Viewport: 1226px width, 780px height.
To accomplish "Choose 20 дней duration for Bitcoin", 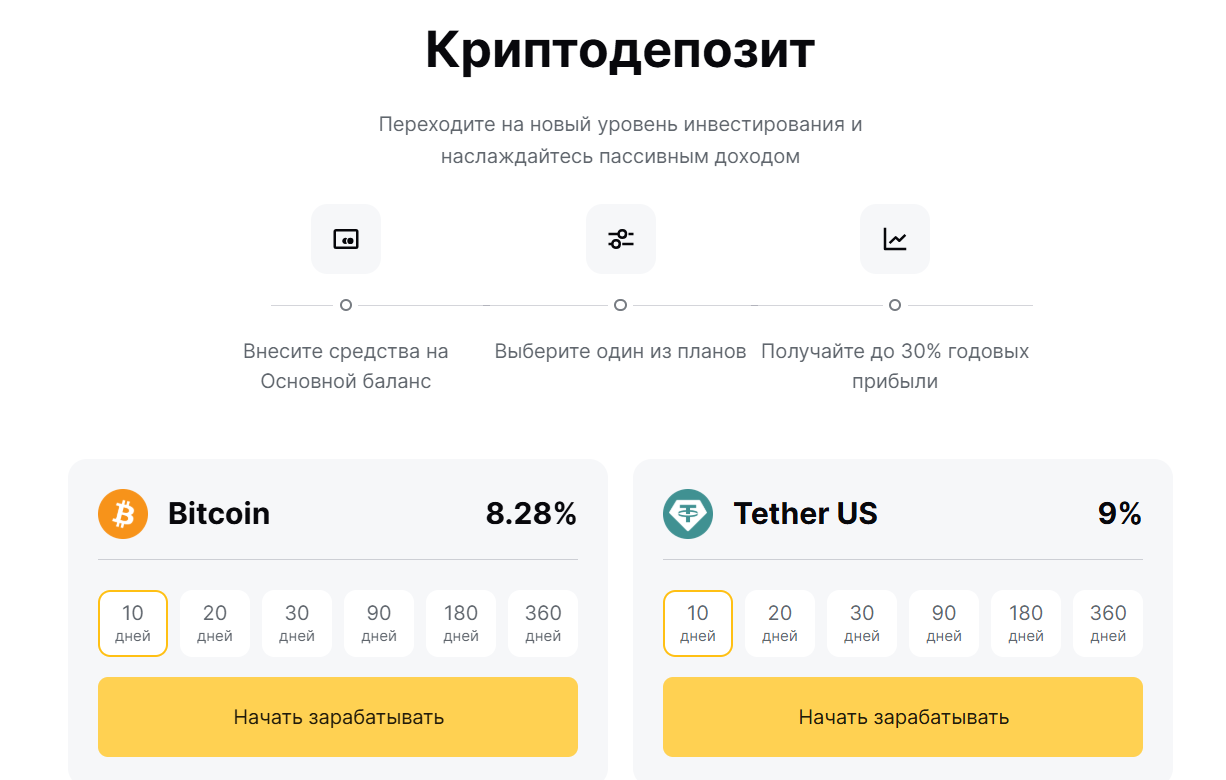I will point(214,622).
